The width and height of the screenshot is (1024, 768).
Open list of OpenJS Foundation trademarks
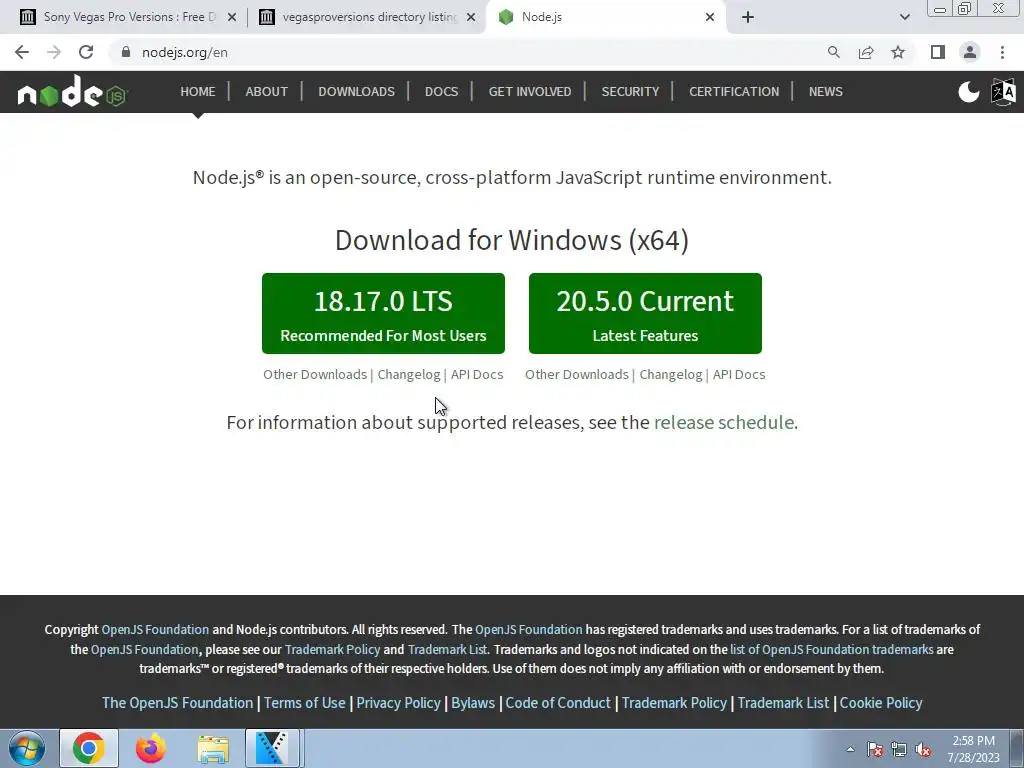832,649
